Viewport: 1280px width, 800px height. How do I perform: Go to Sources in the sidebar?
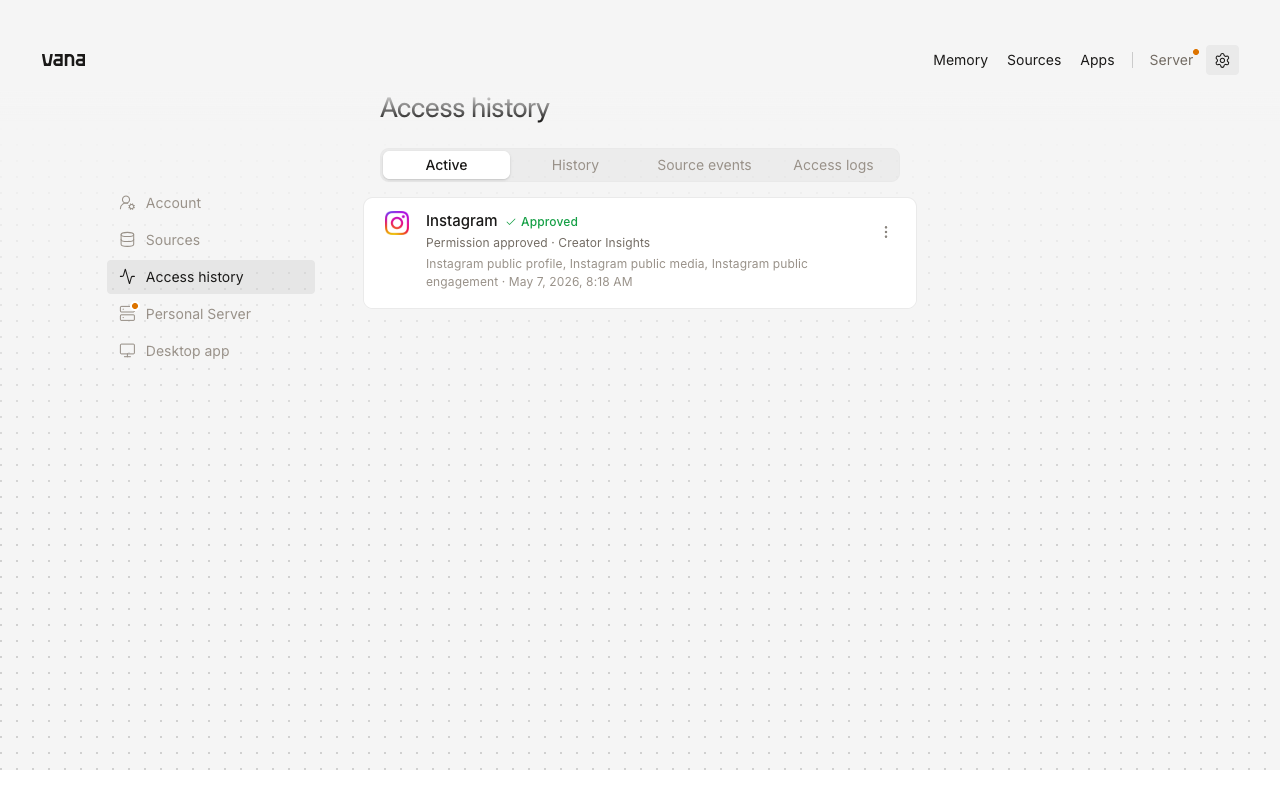pos(211,240)
